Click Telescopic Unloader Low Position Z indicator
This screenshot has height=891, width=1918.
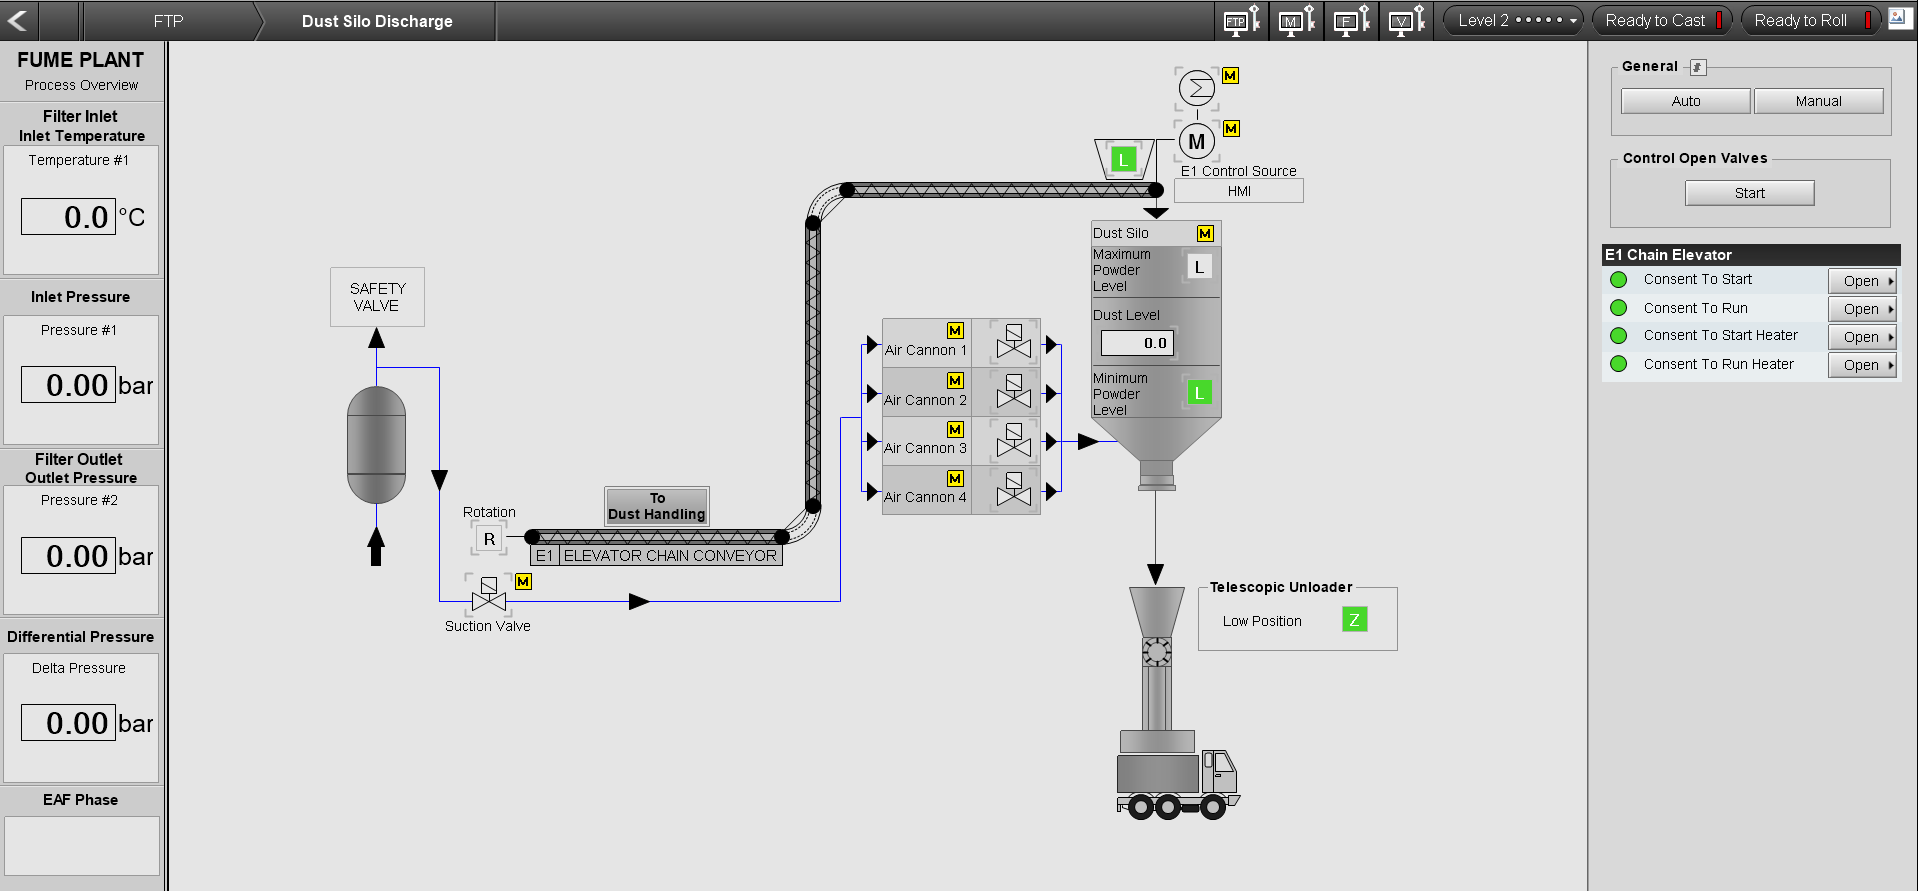[1354, 620]
